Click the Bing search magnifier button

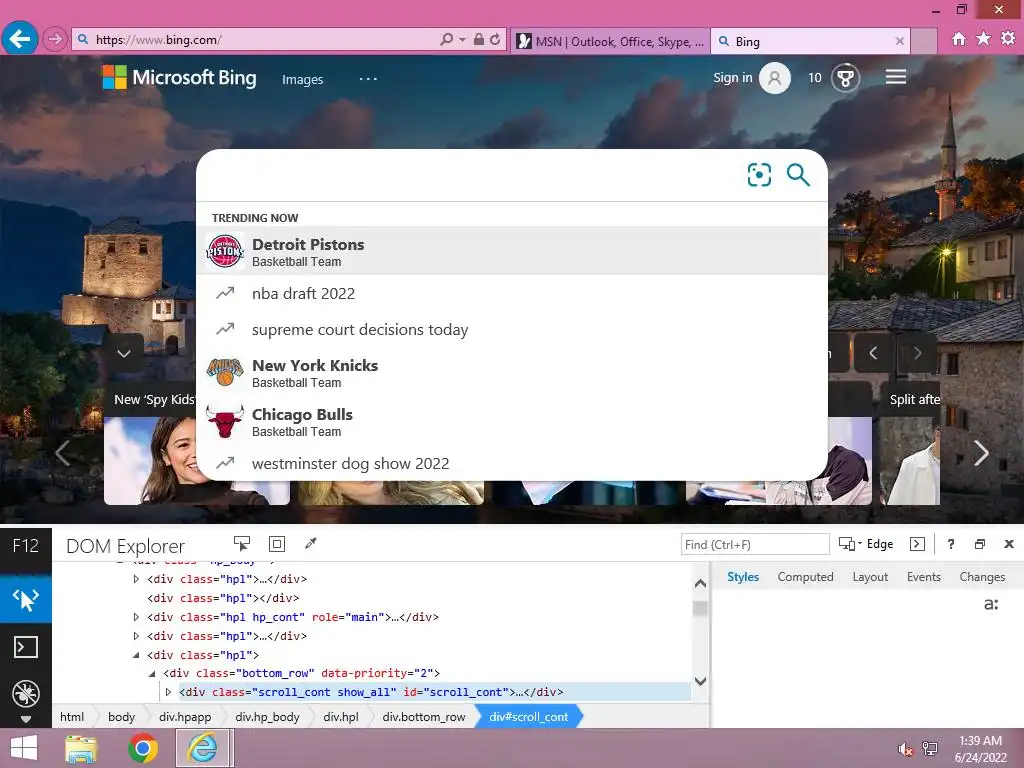coord(798,175)
